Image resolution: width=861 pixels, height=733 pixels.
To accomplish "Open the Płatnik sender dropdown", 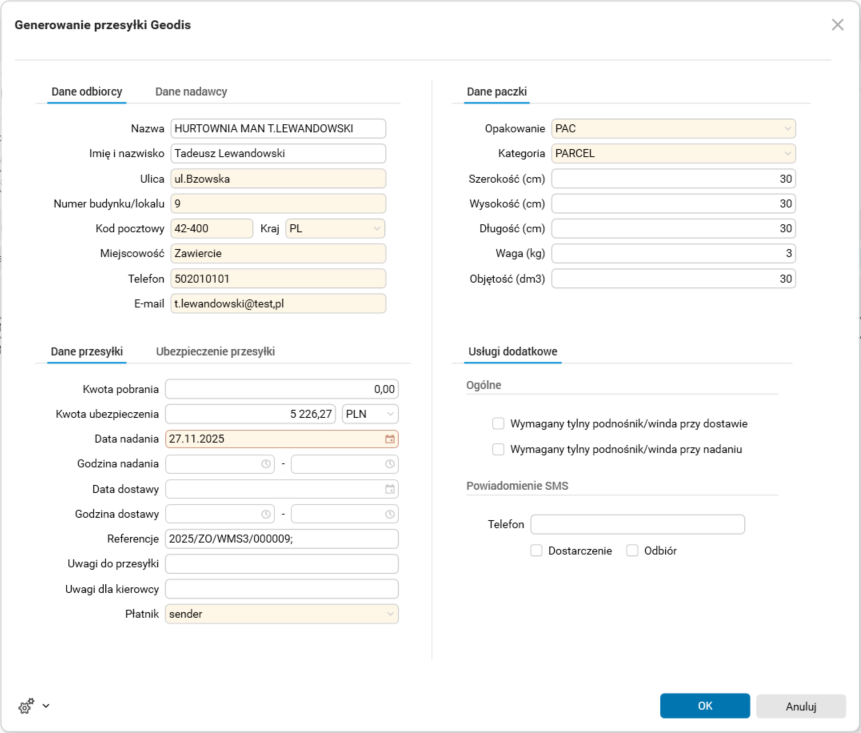I will [390, 614].
